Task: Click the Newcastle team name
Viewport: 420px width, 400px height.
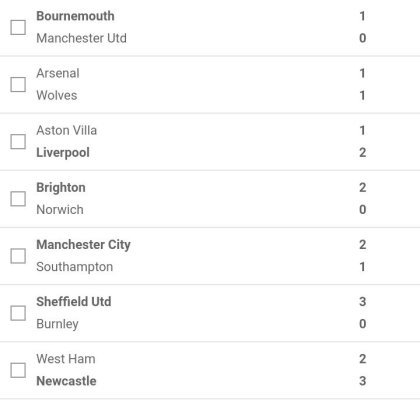Action: [x=66, y=381]
